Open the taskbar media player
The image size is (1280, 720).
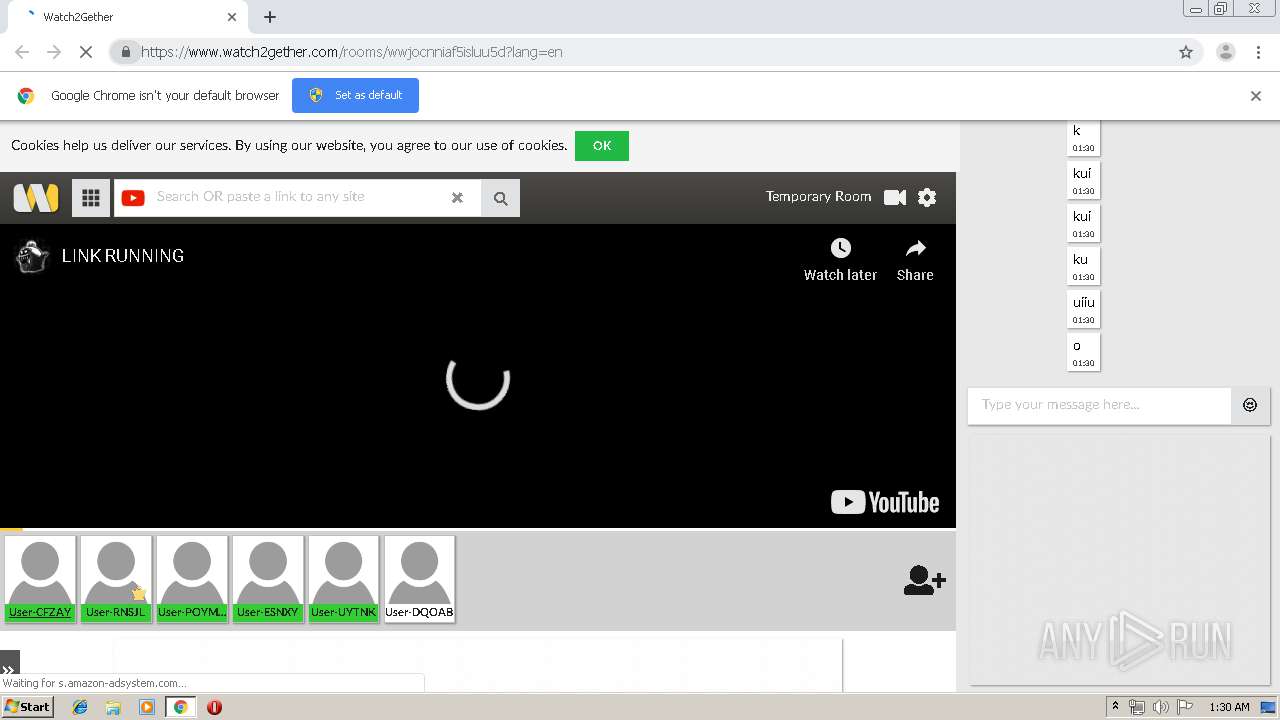click(x=147, y=707)
